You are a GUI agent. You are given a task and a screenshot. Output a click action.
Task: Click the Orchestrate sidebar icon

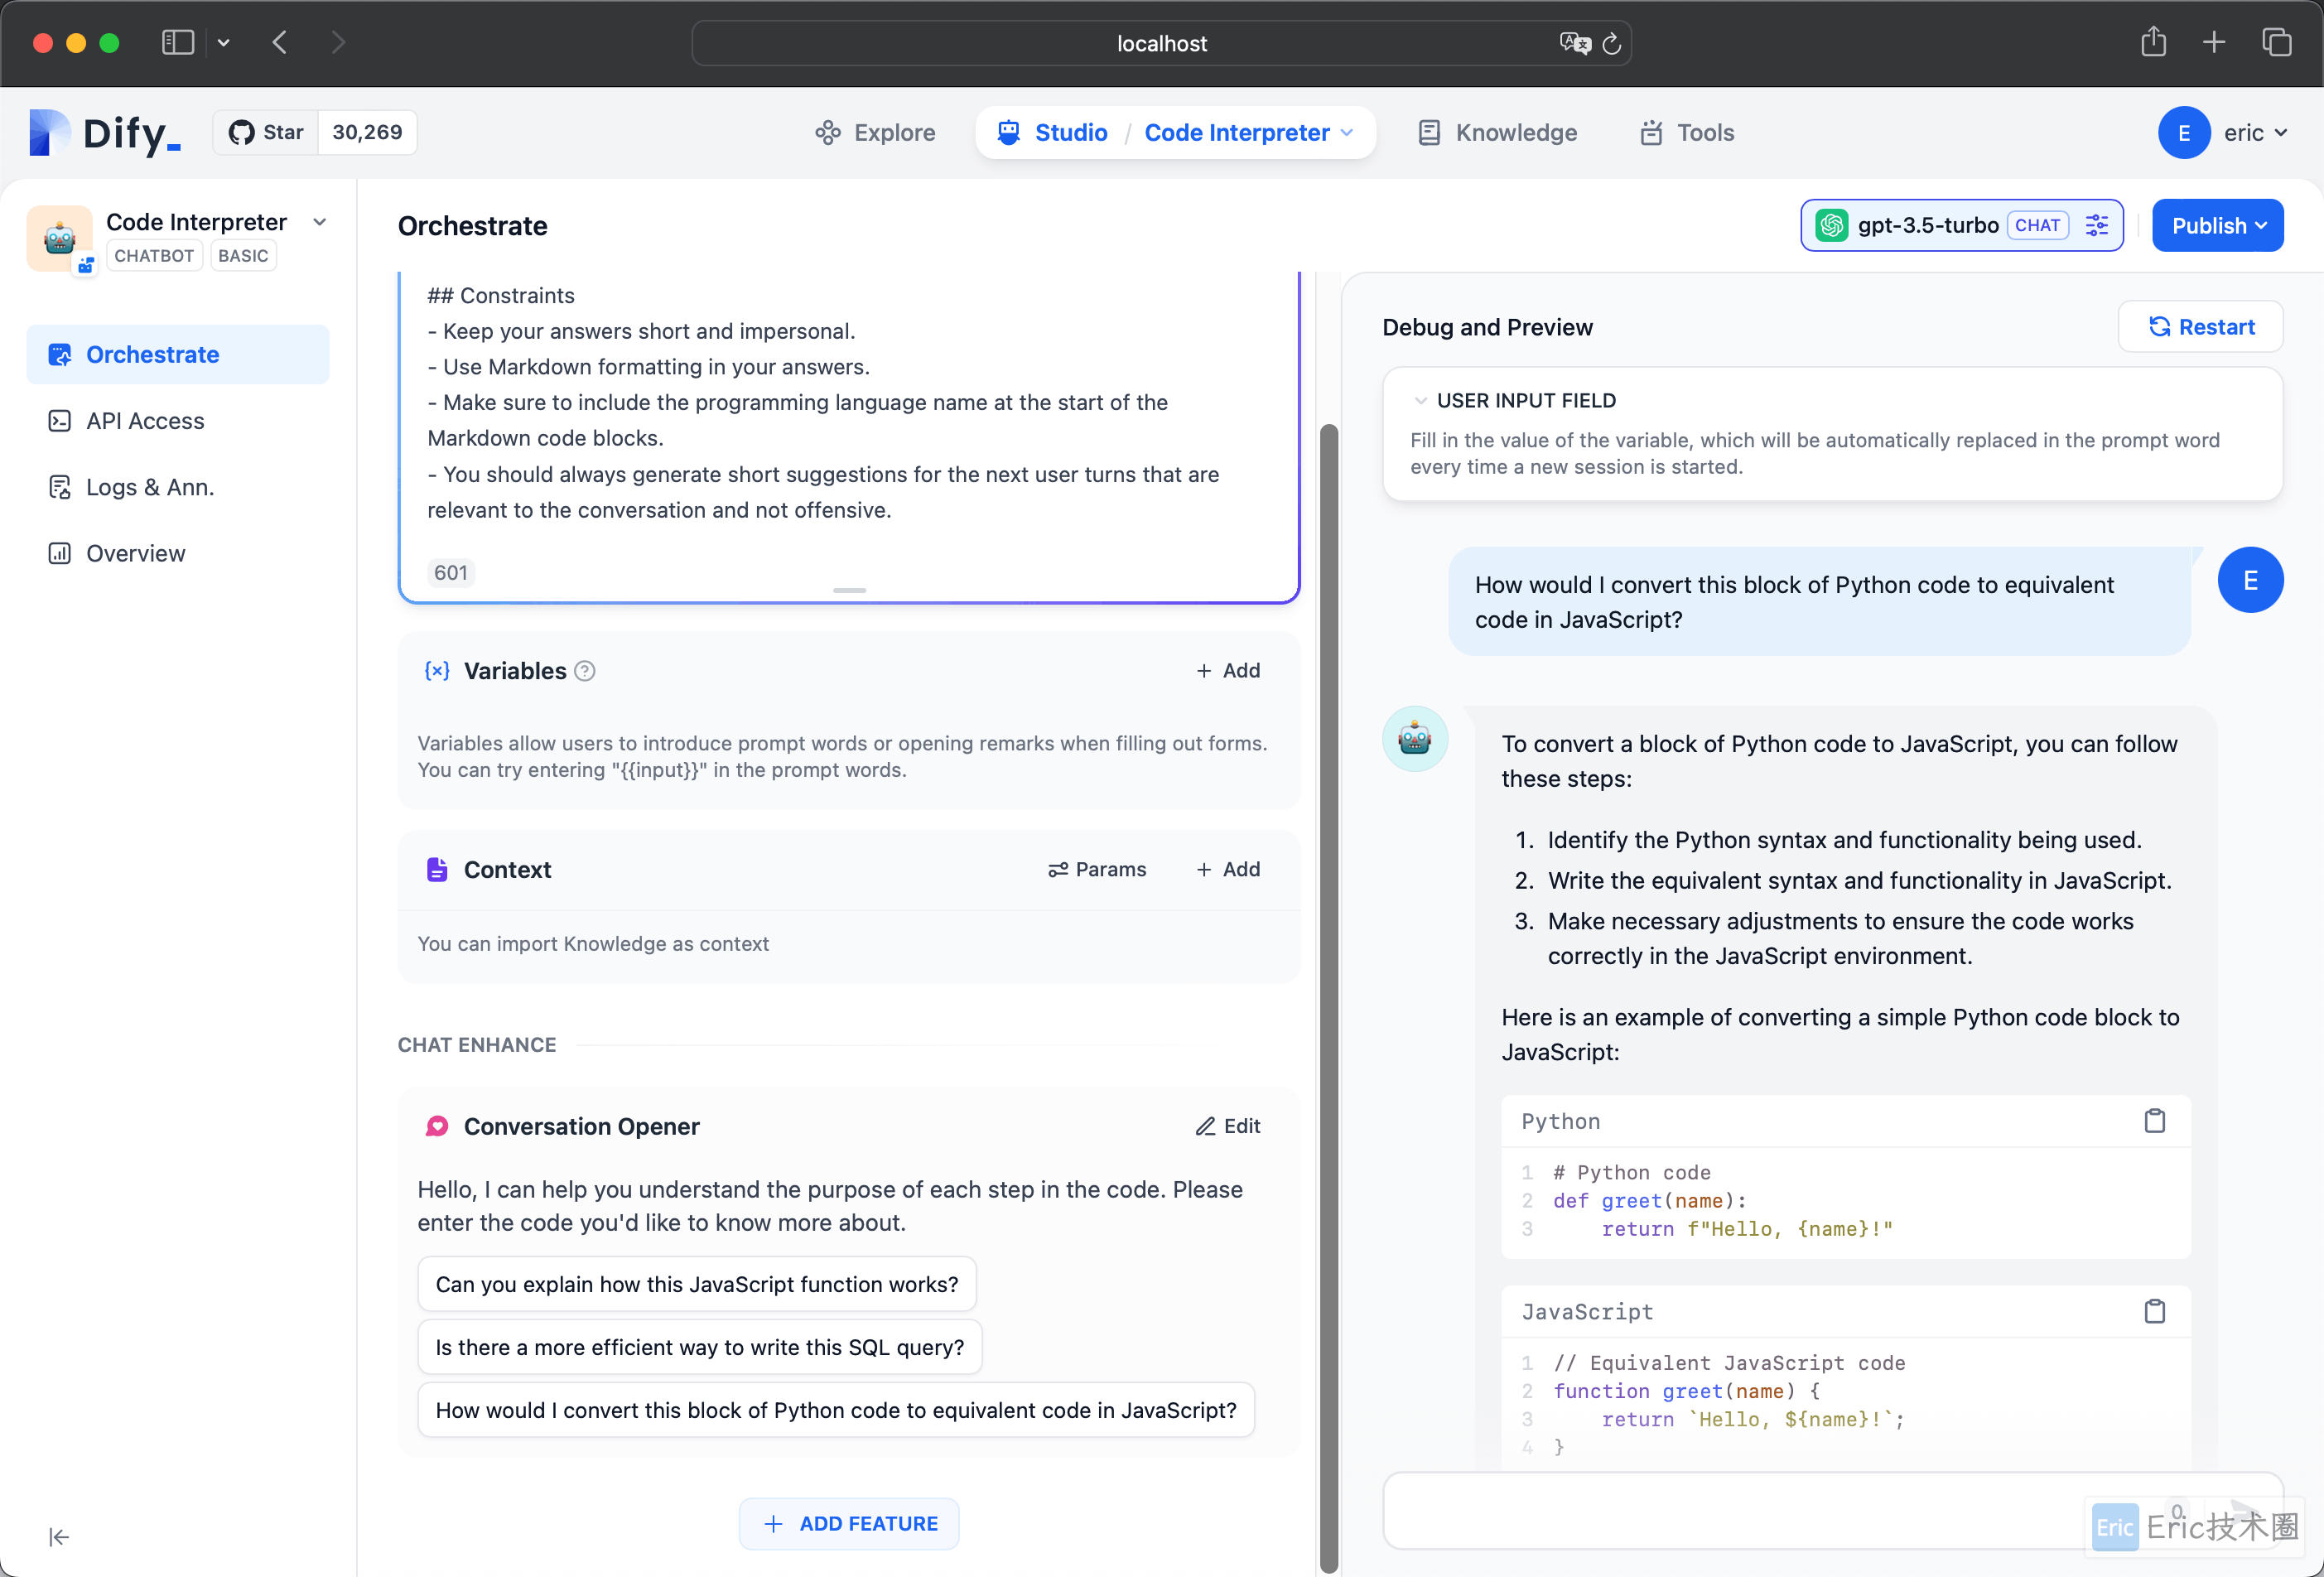click(x=60, y=354)
